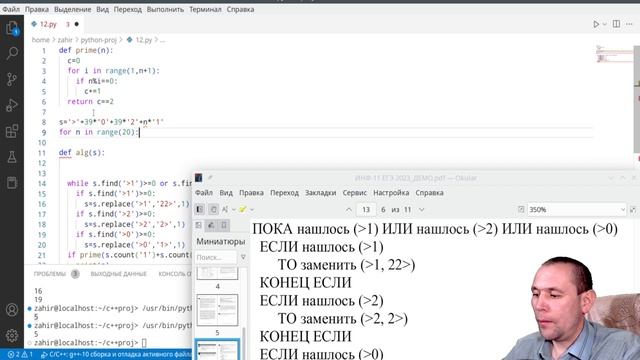Image resolution: width=640 pixels, height=360 pixels.
Task: Click PDF text 'ТО заменить (>2, 2>)'
Action: (x=342, y=319)
